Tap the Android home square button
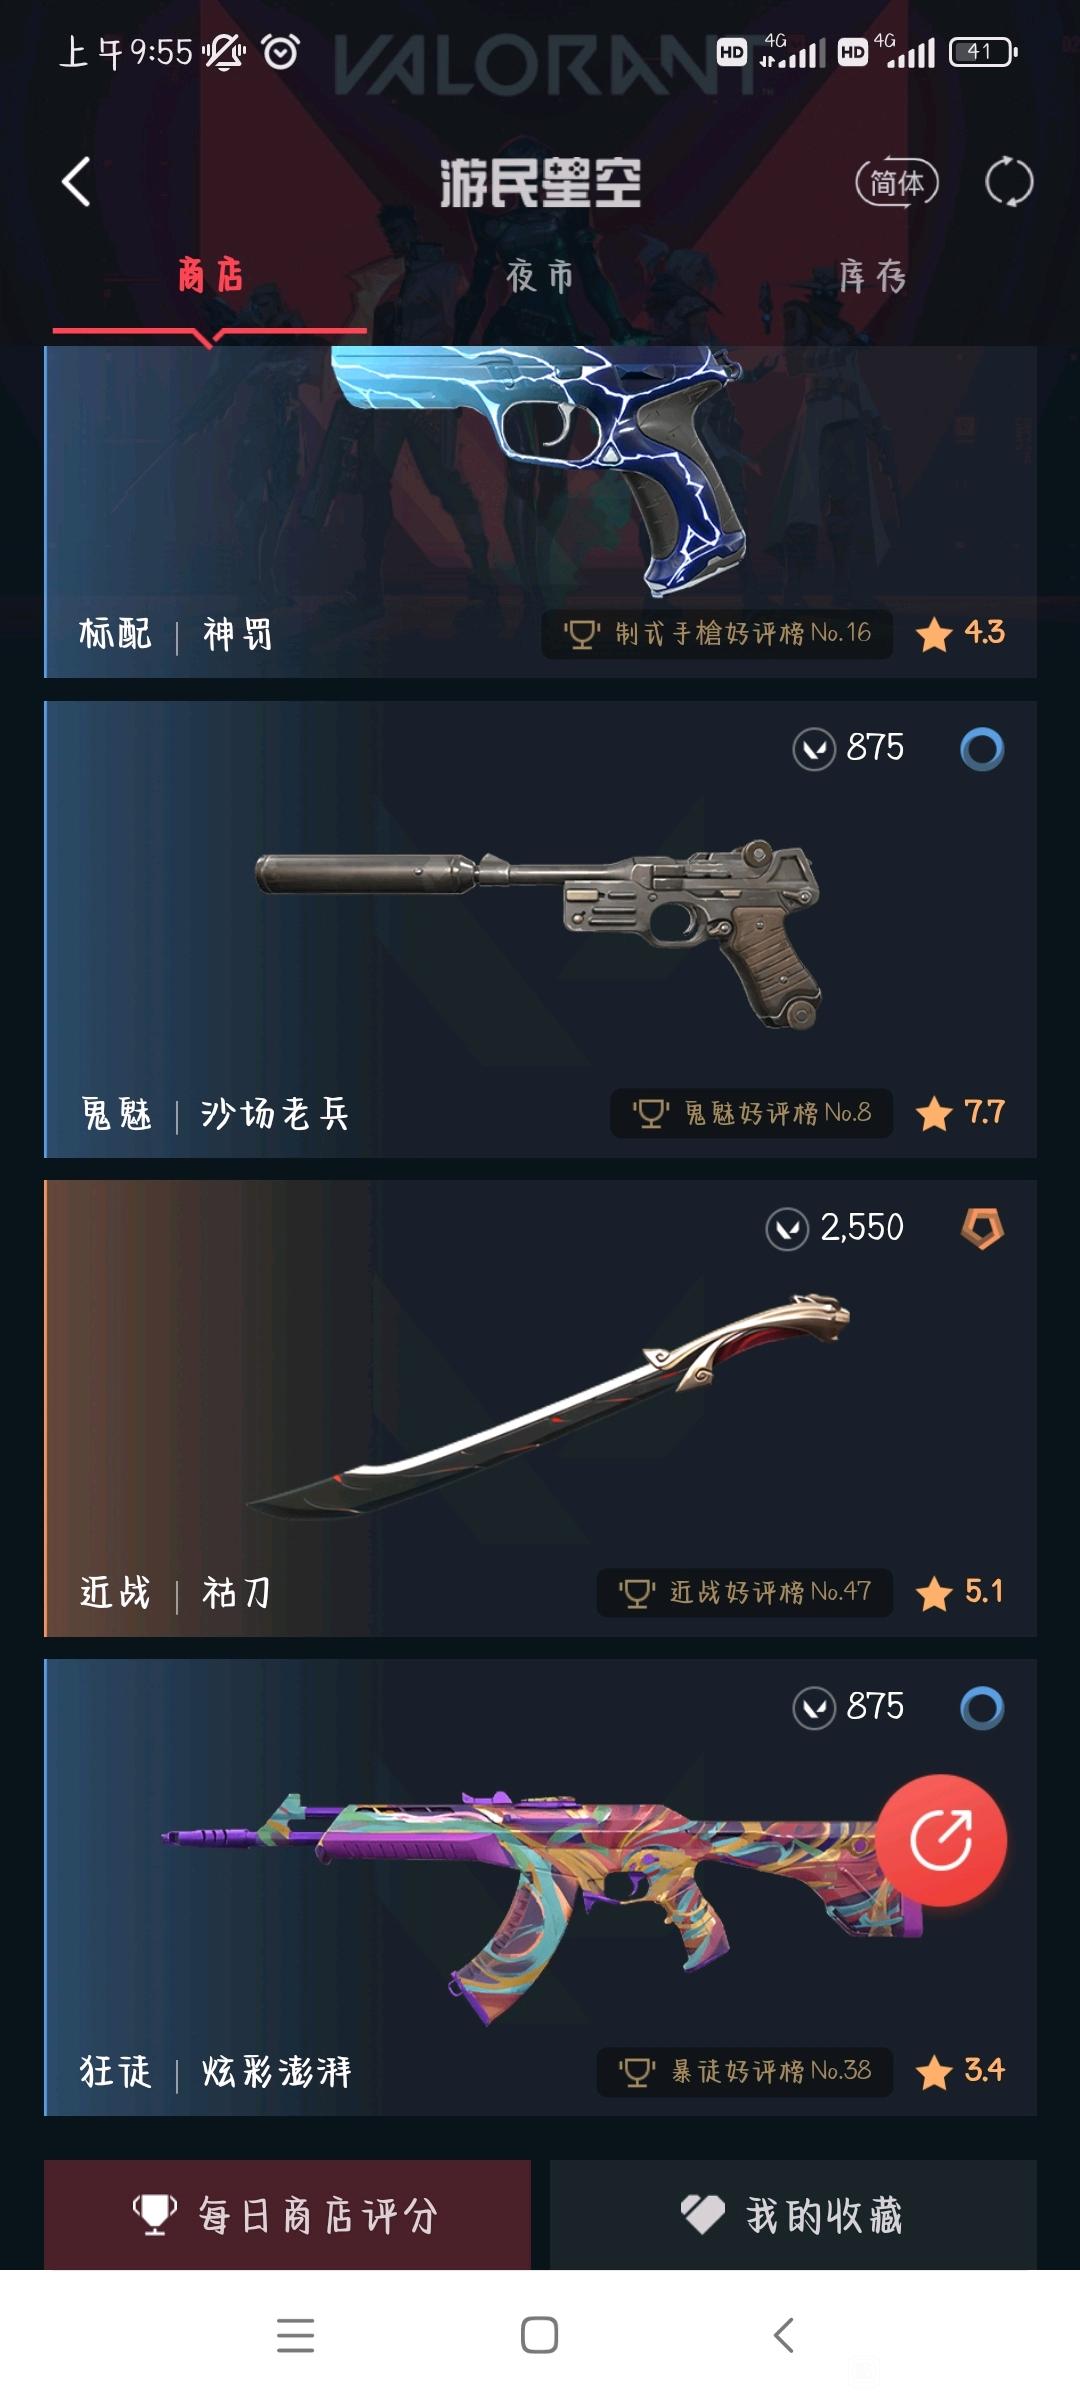 540,2335
